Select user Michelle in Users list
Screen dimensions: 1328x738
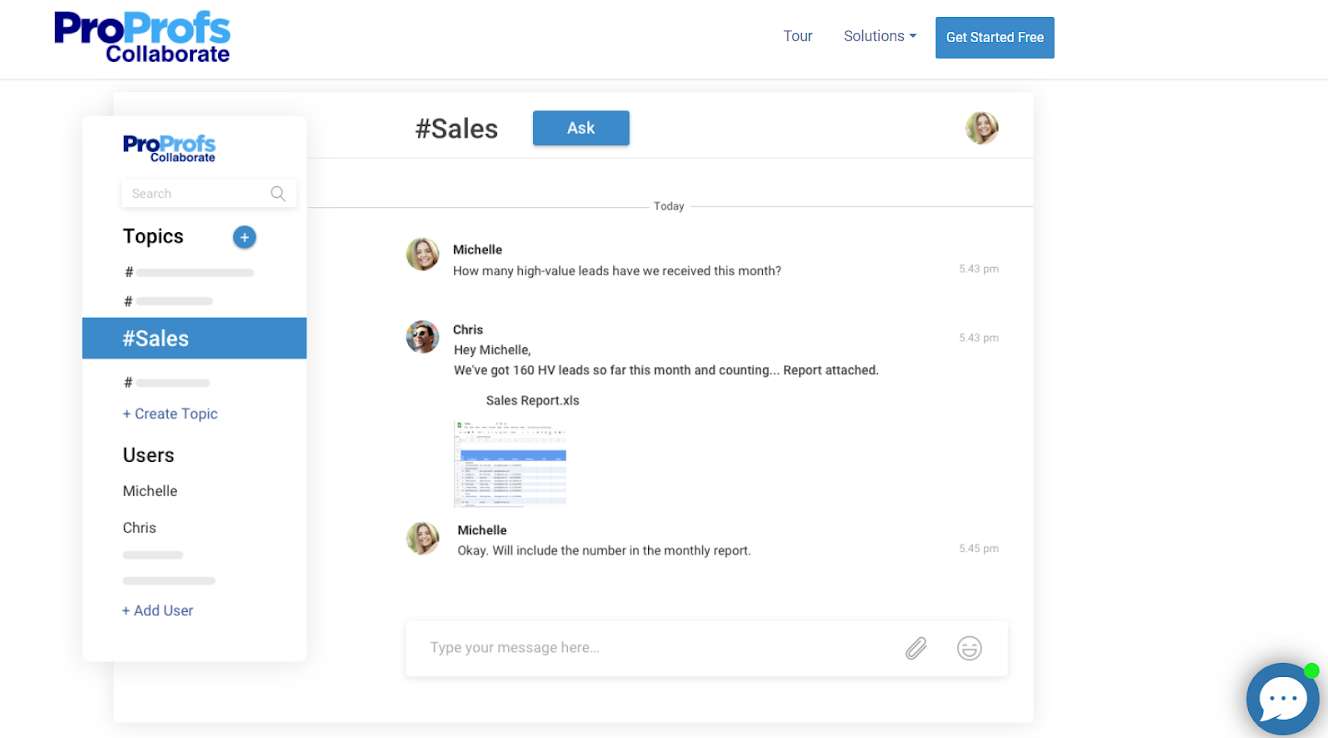pyautogui.click(x=150, y=491)
